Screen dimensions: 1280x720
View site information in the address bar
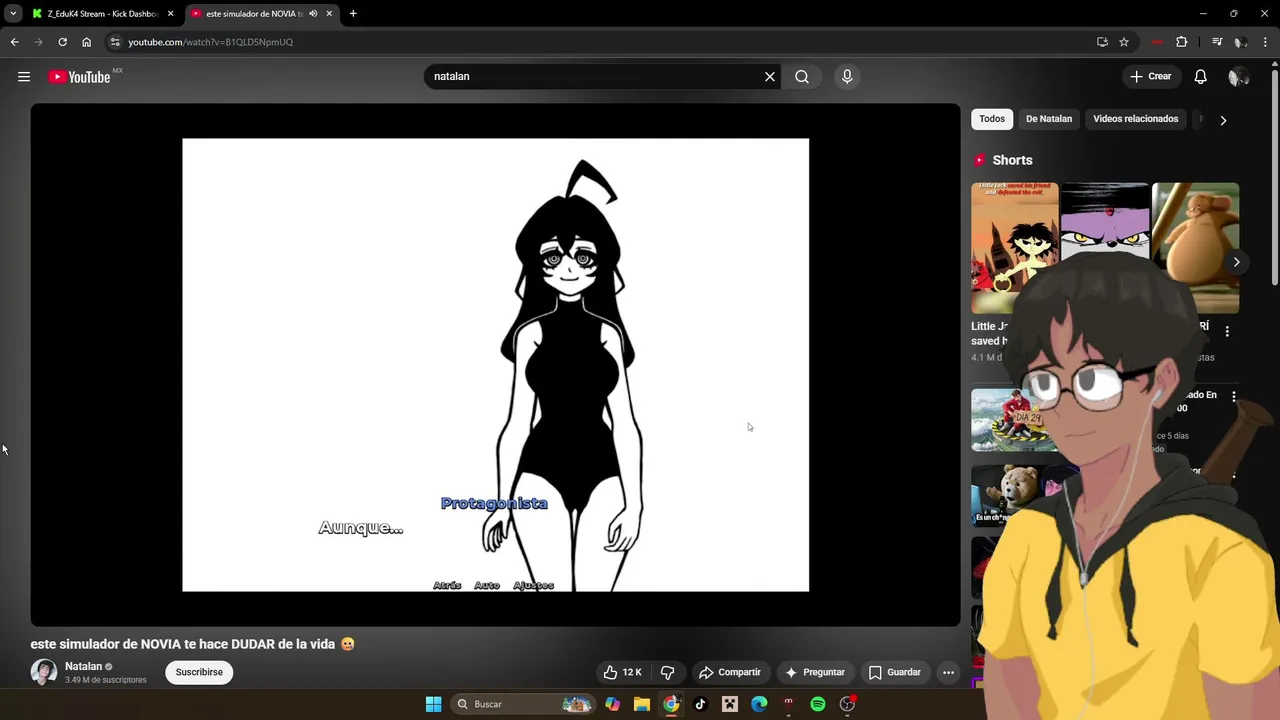pyautogui.click(x=115, y=42)
